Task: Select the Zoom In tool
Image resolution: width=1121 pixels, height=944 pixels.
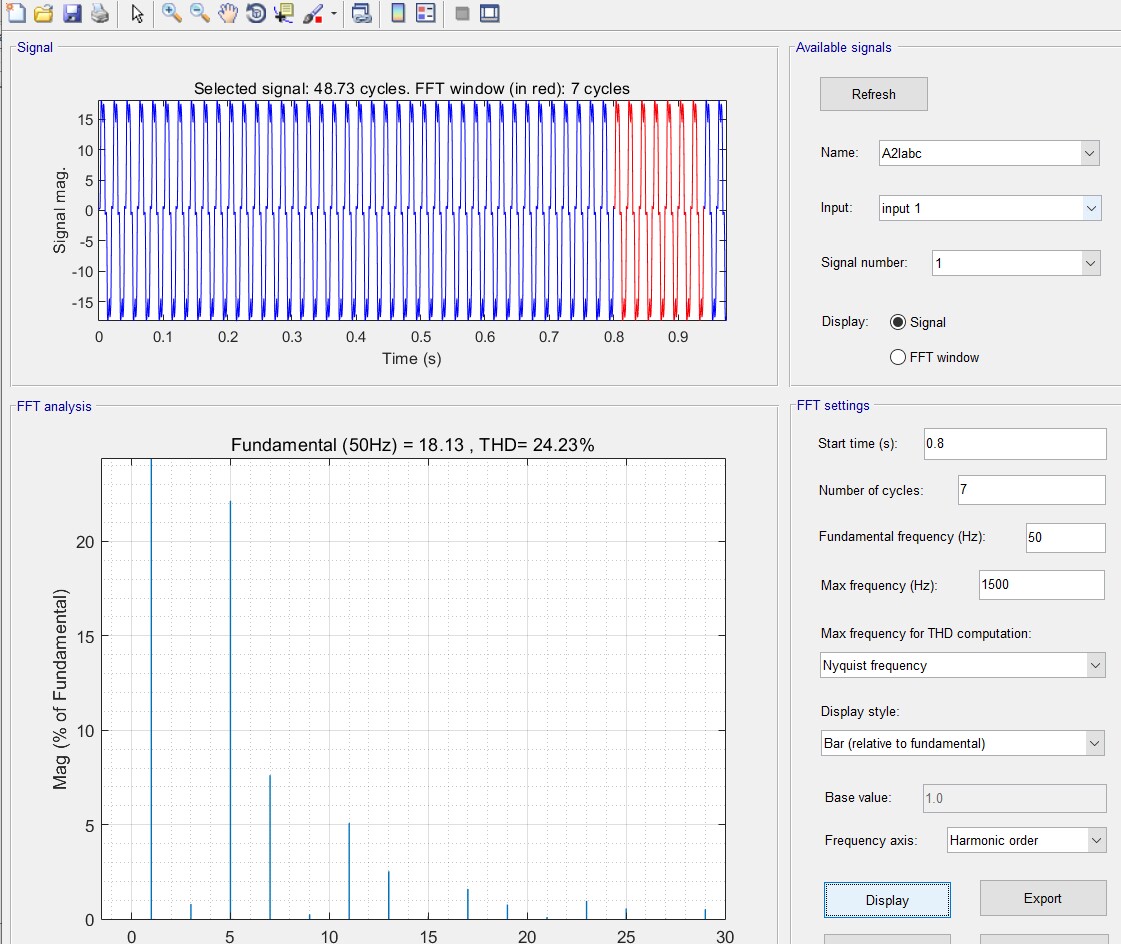Action: pyautogui.click(x=170, y=14)
